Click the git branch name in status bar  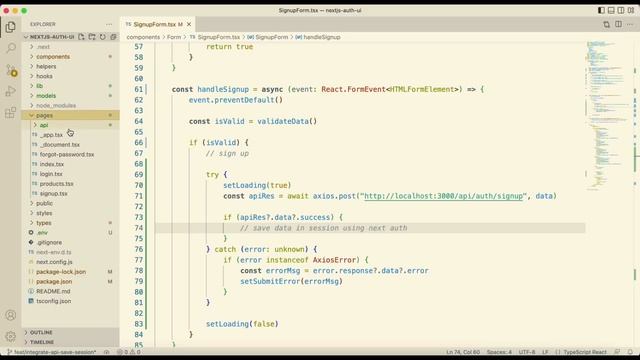tap(52, 352)
